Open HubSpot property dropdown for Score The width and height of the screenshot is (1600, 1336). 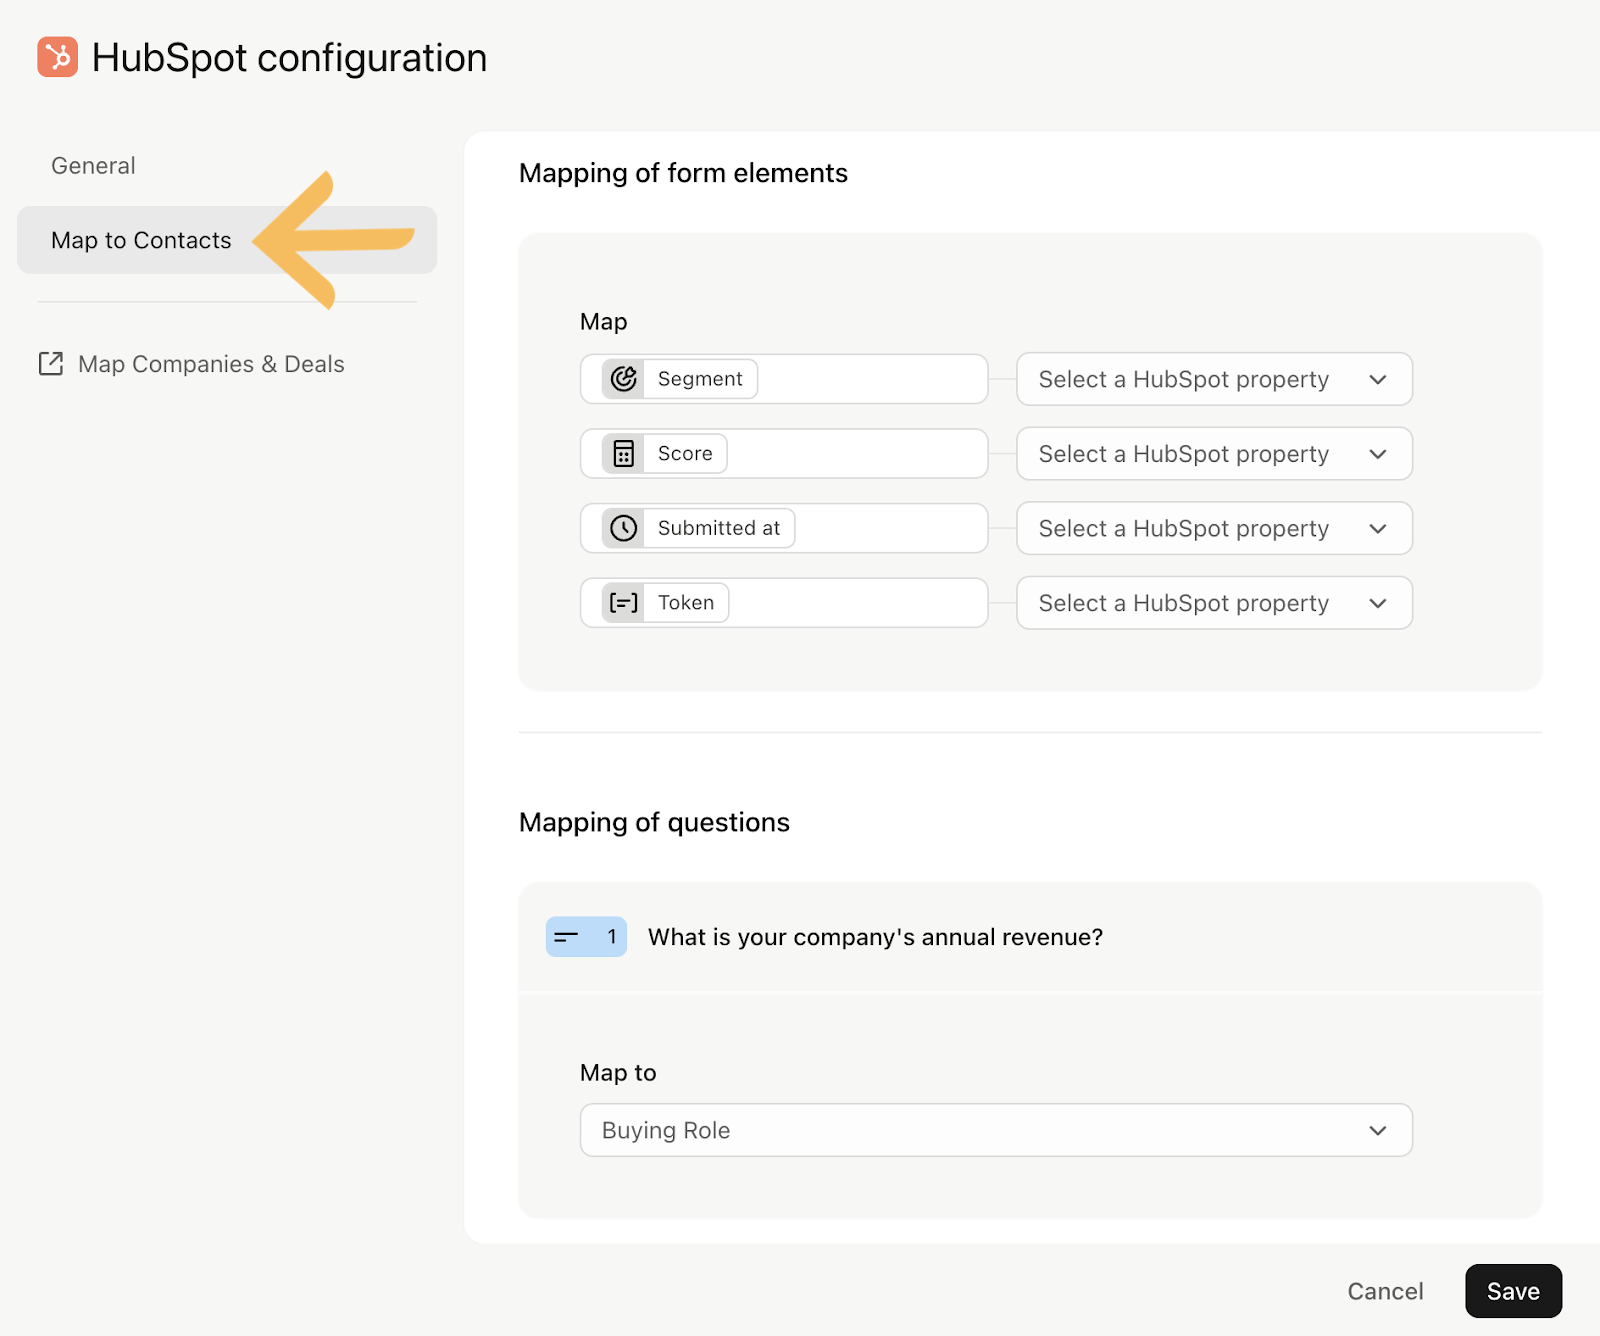point(1214,454)
